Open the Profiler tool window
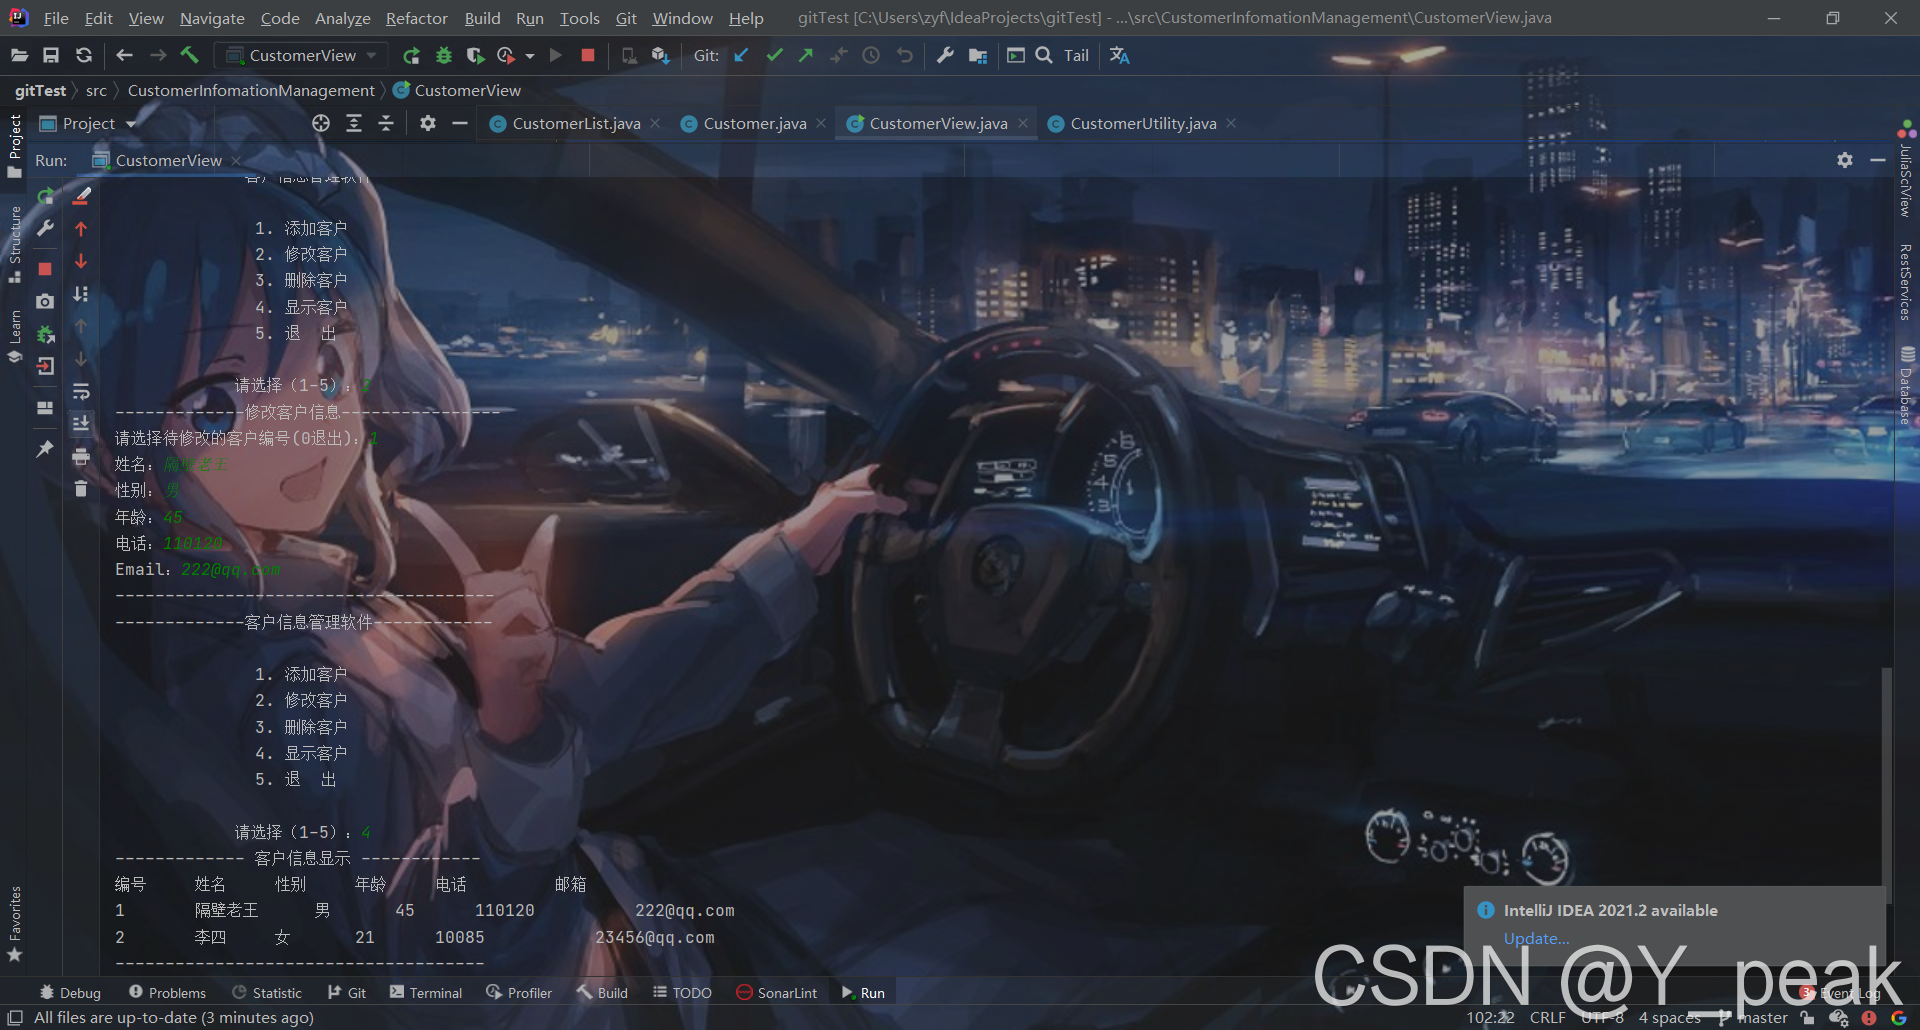 point(519,993)
